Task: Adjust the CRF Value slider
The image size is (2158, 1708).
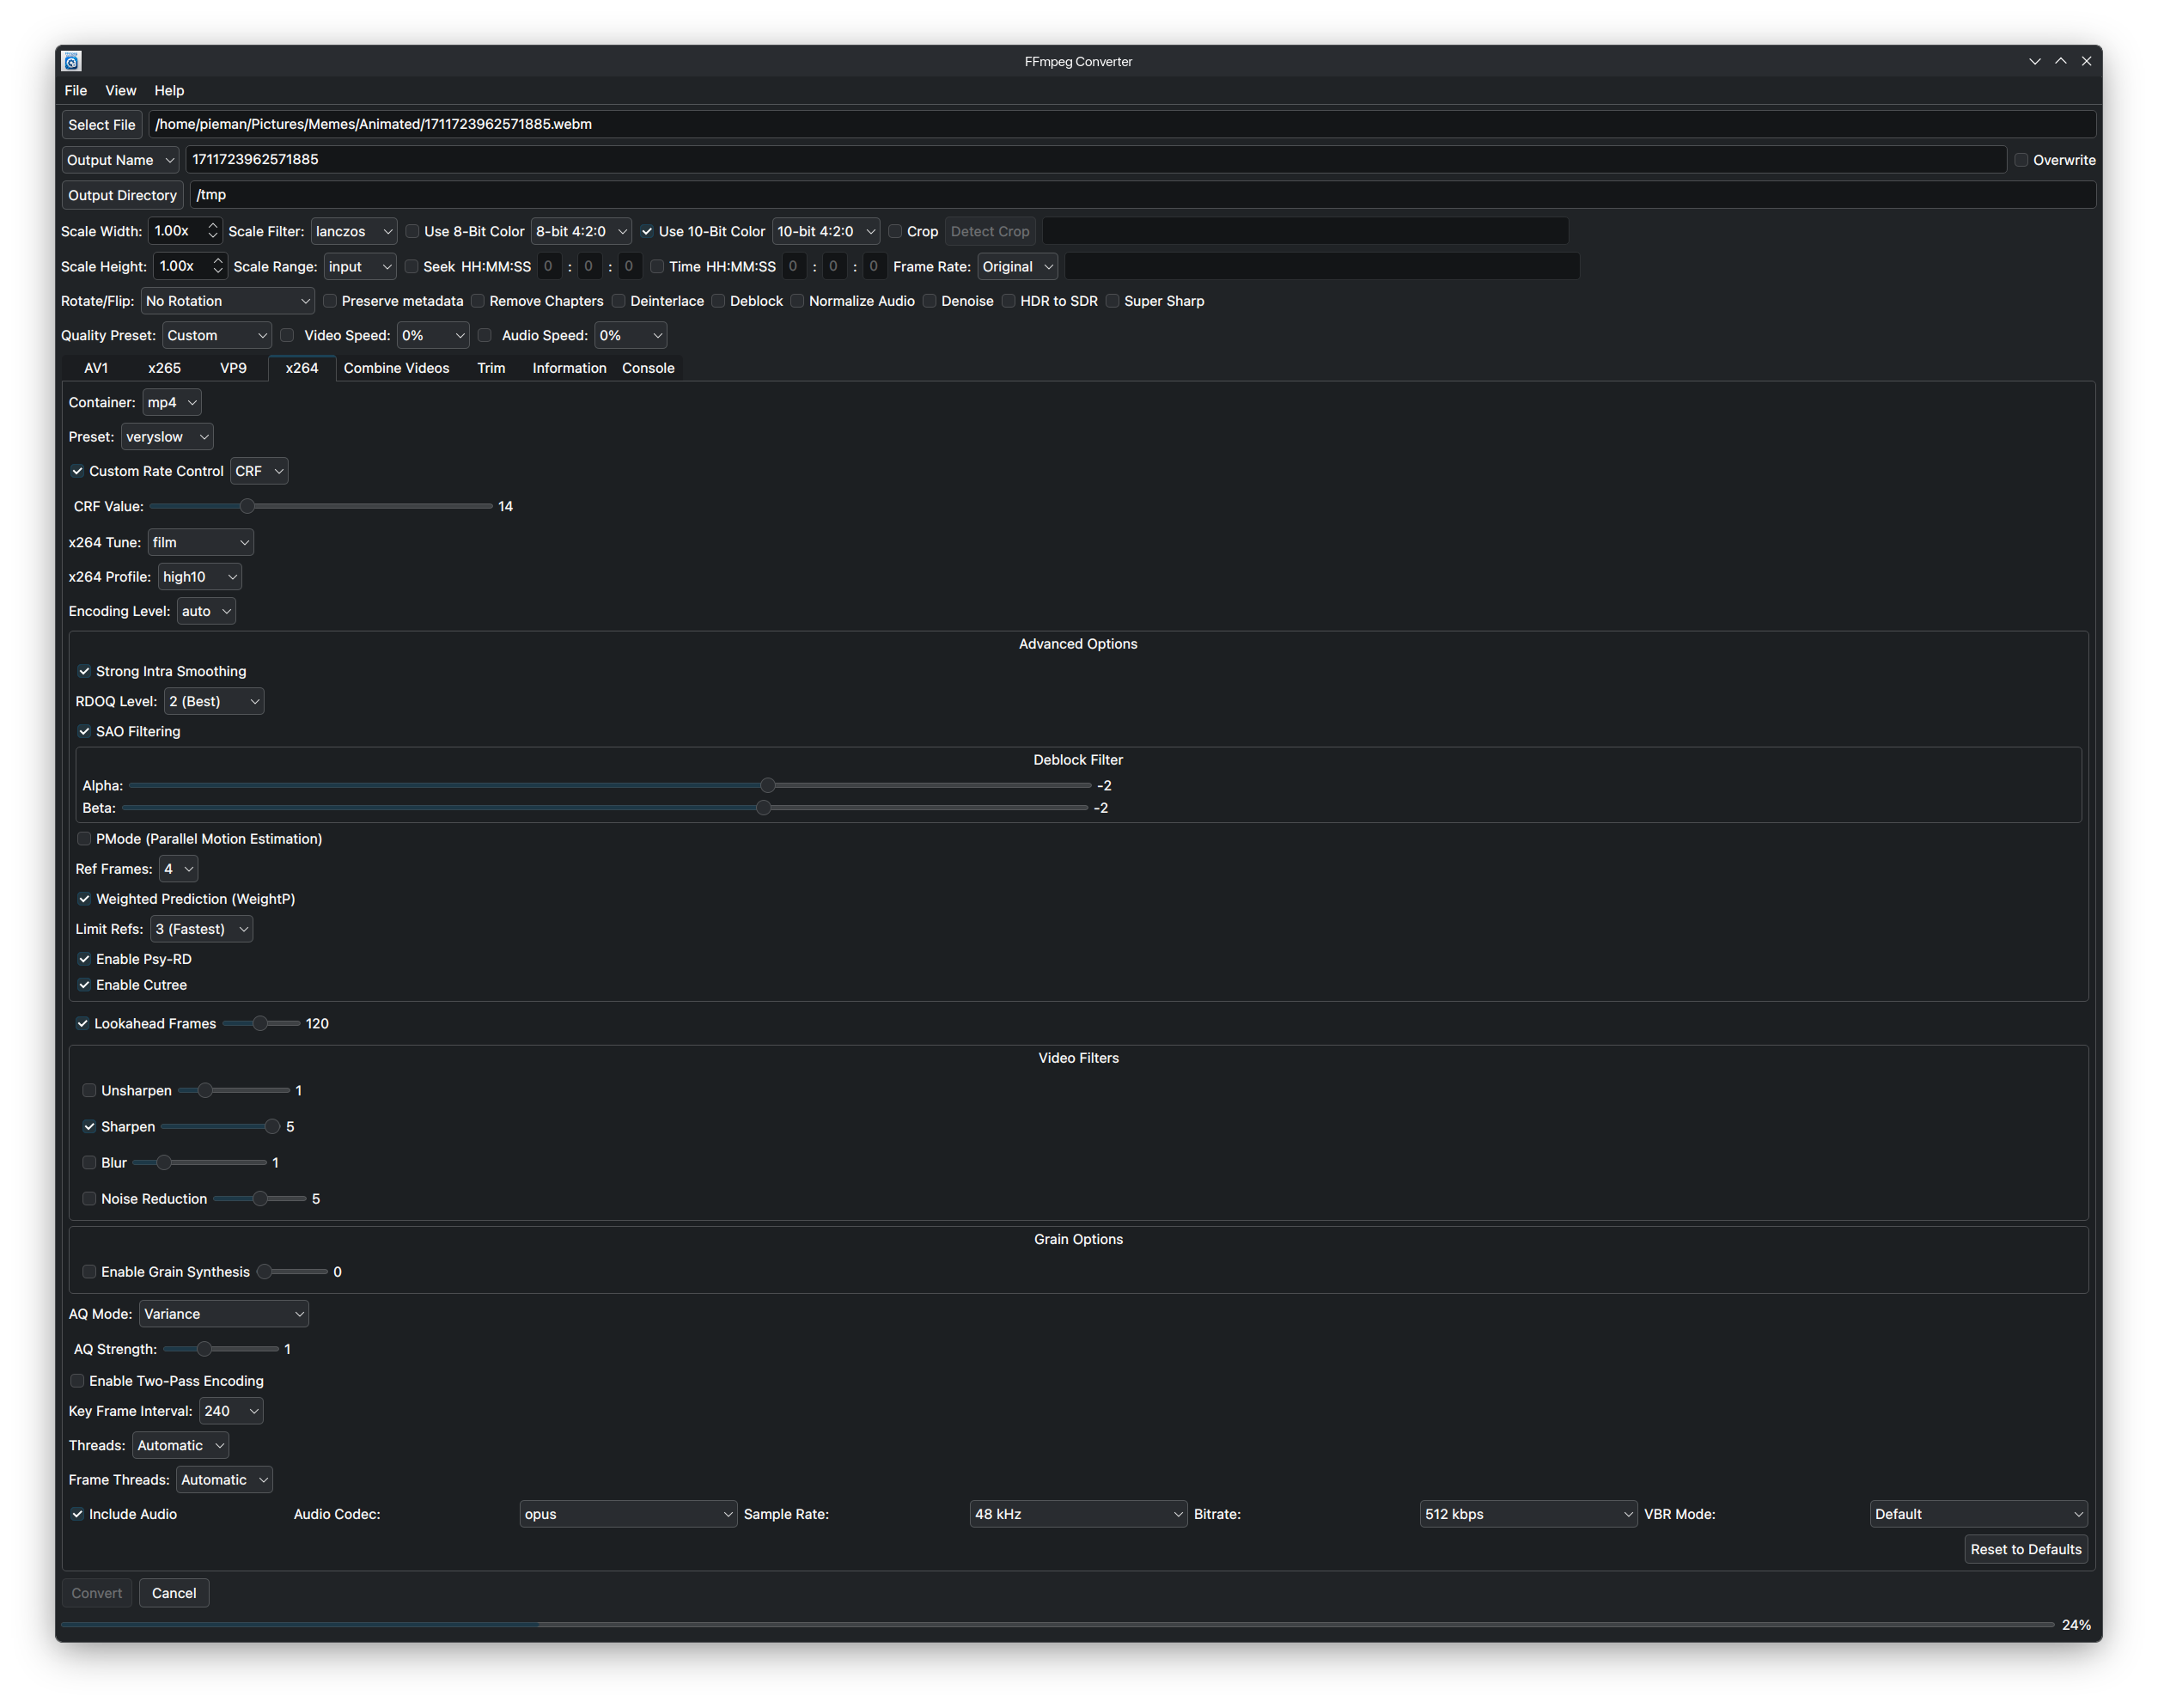Action: point(247,506)
